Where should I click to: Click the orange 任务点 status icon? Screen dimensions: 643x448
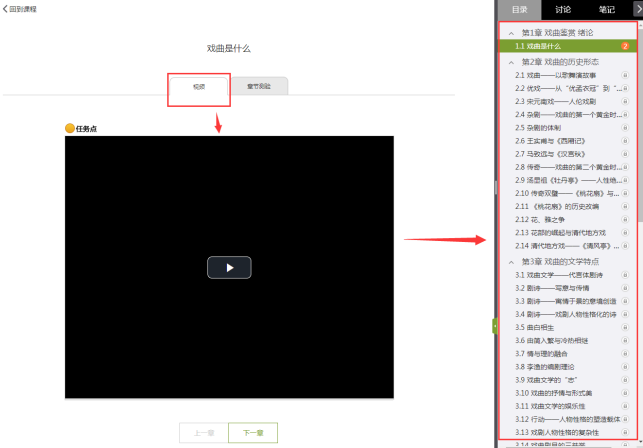70,128
